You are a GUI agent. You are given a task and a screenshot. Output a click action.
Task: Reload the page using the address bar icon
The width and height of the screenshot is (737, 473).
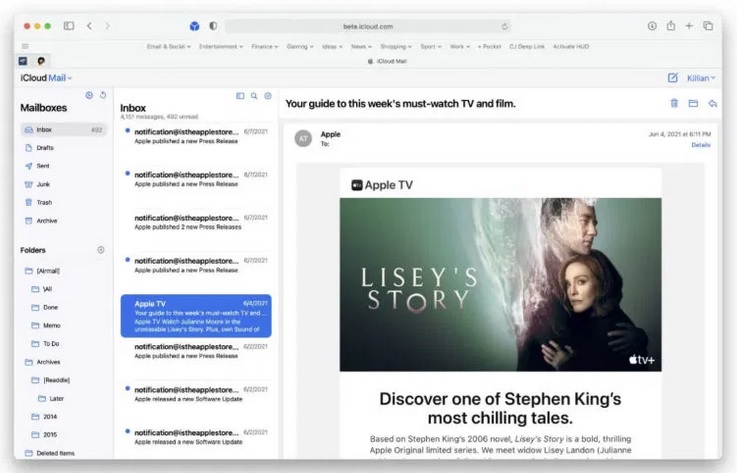[x=505, y=26]
